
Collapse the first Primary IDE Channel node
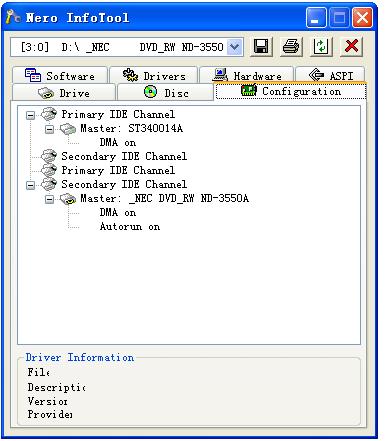tap(30, 115)
